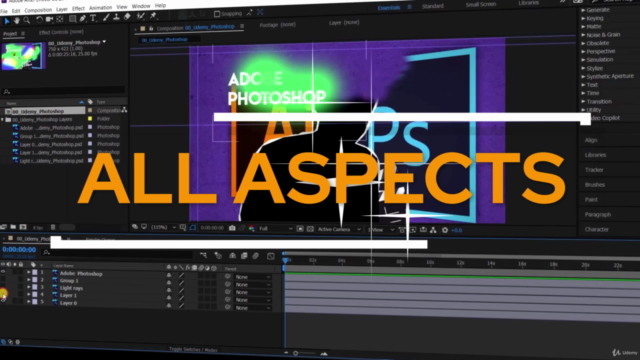
Task: Select the Rotation tool
Action: tap(39, 20)
